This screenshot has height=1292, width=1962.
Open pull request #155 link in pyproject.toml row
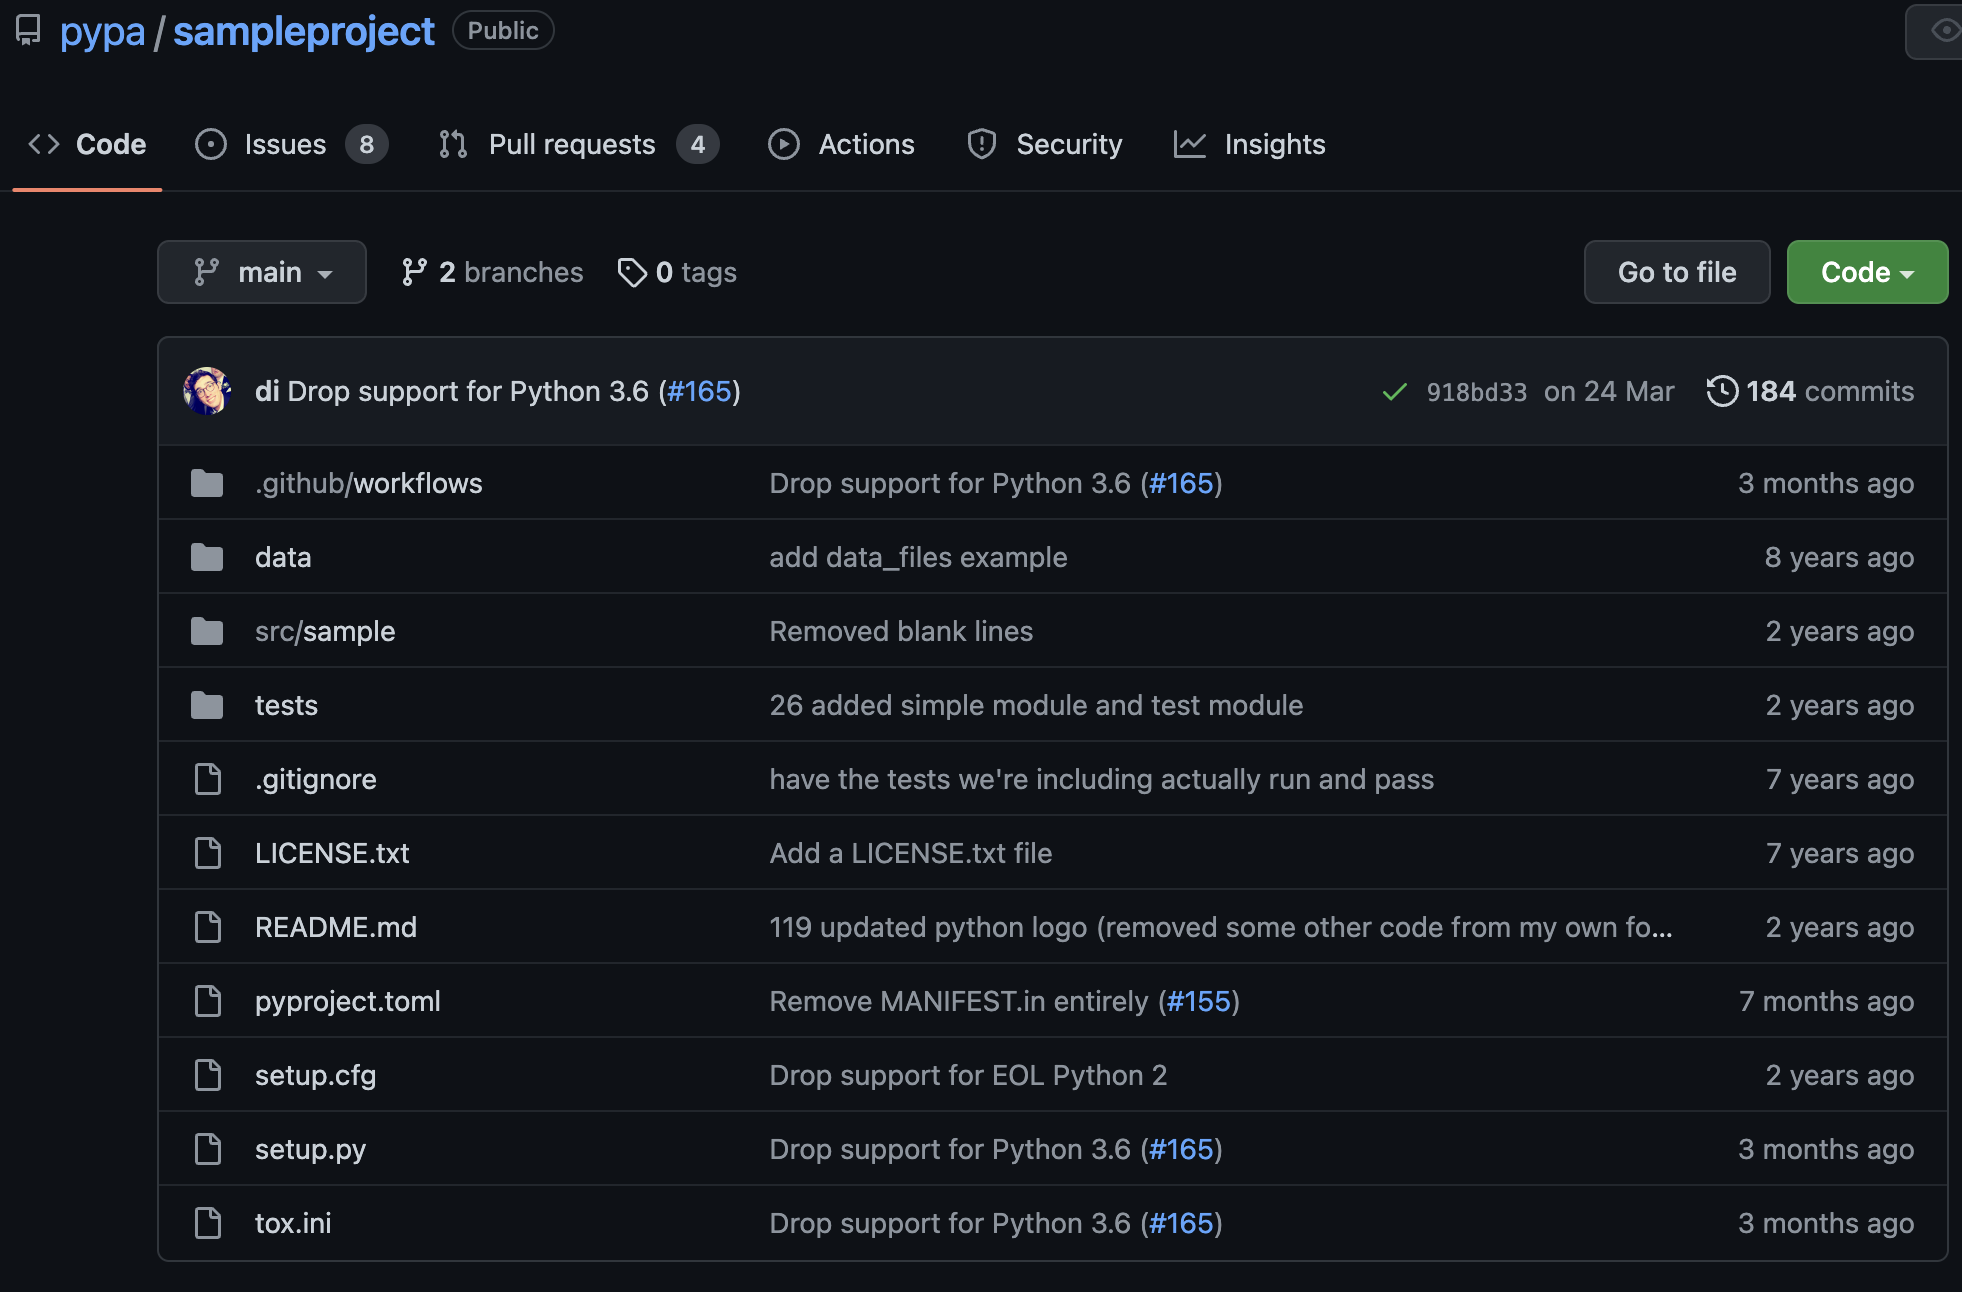1198,1001
